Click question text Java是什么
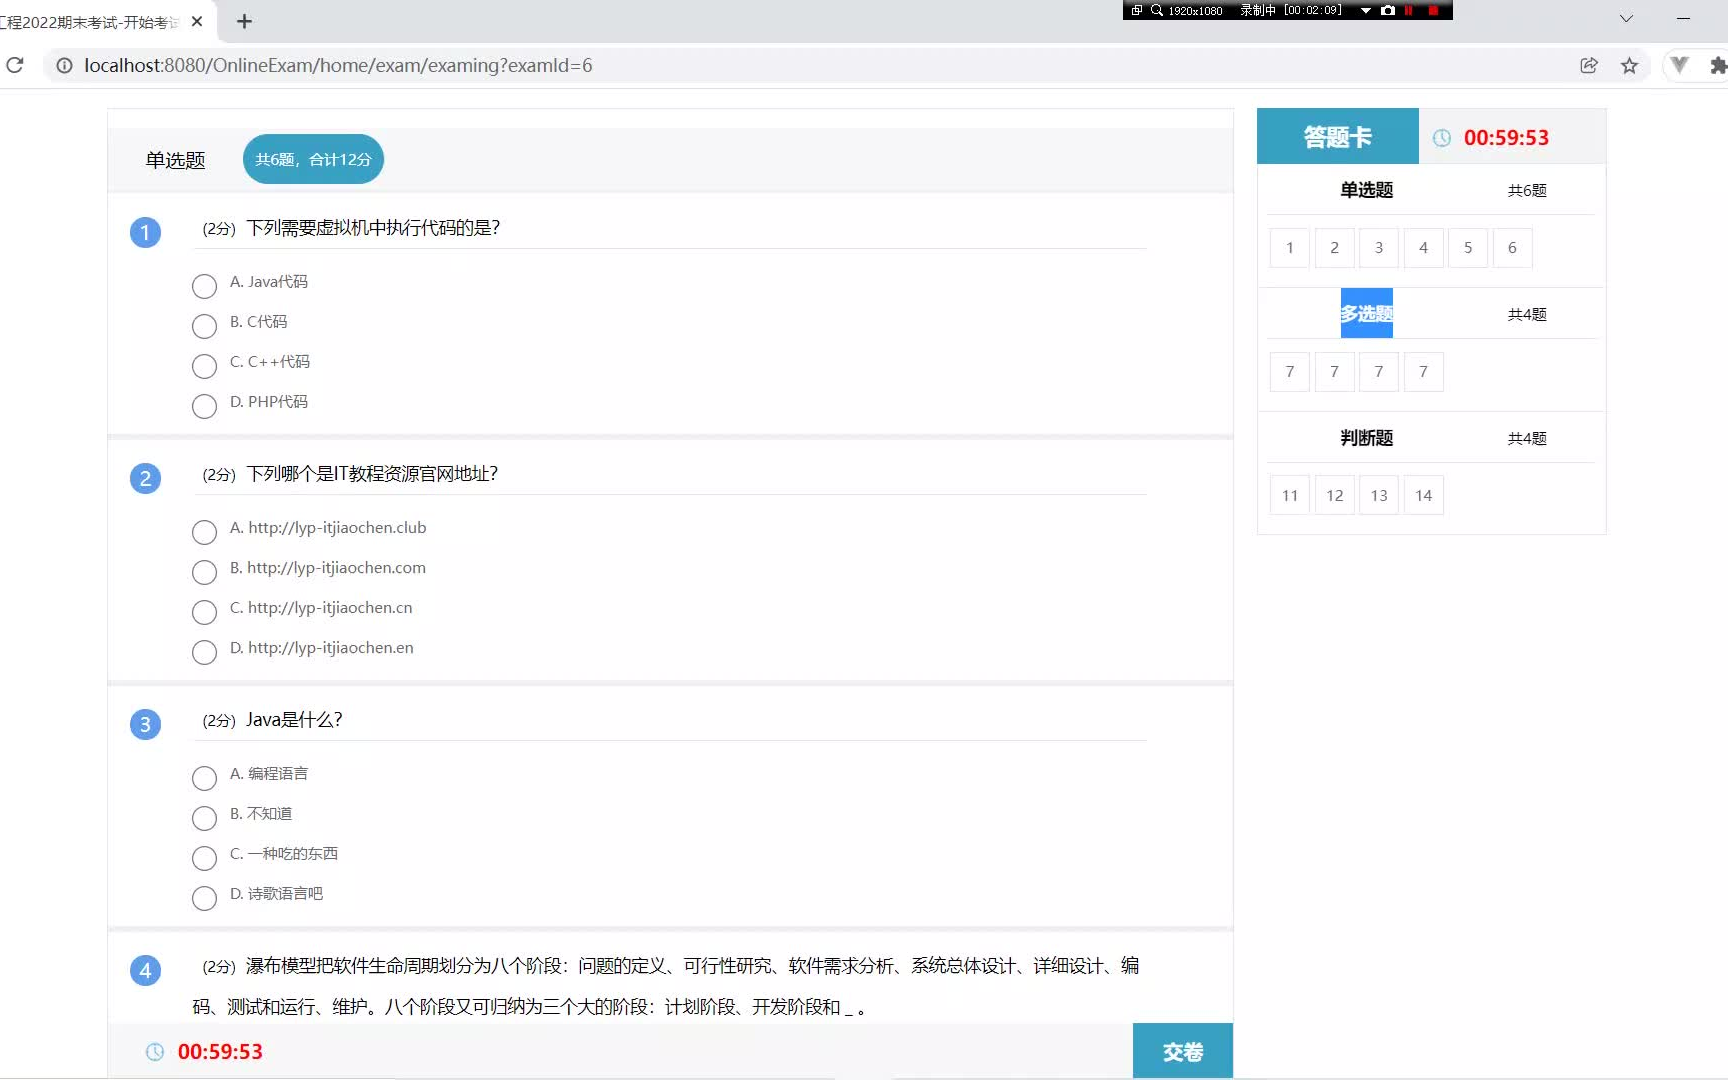The width and height of the screenshot is (1728, 1080). 295,720
